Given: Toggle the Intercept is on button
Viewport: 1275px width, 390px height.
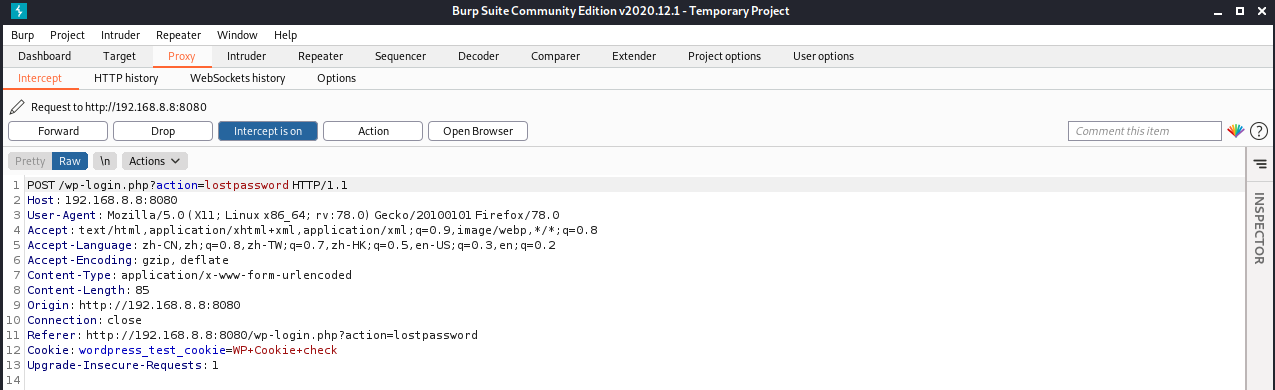Looking at the screenshot, I should 268,131.
